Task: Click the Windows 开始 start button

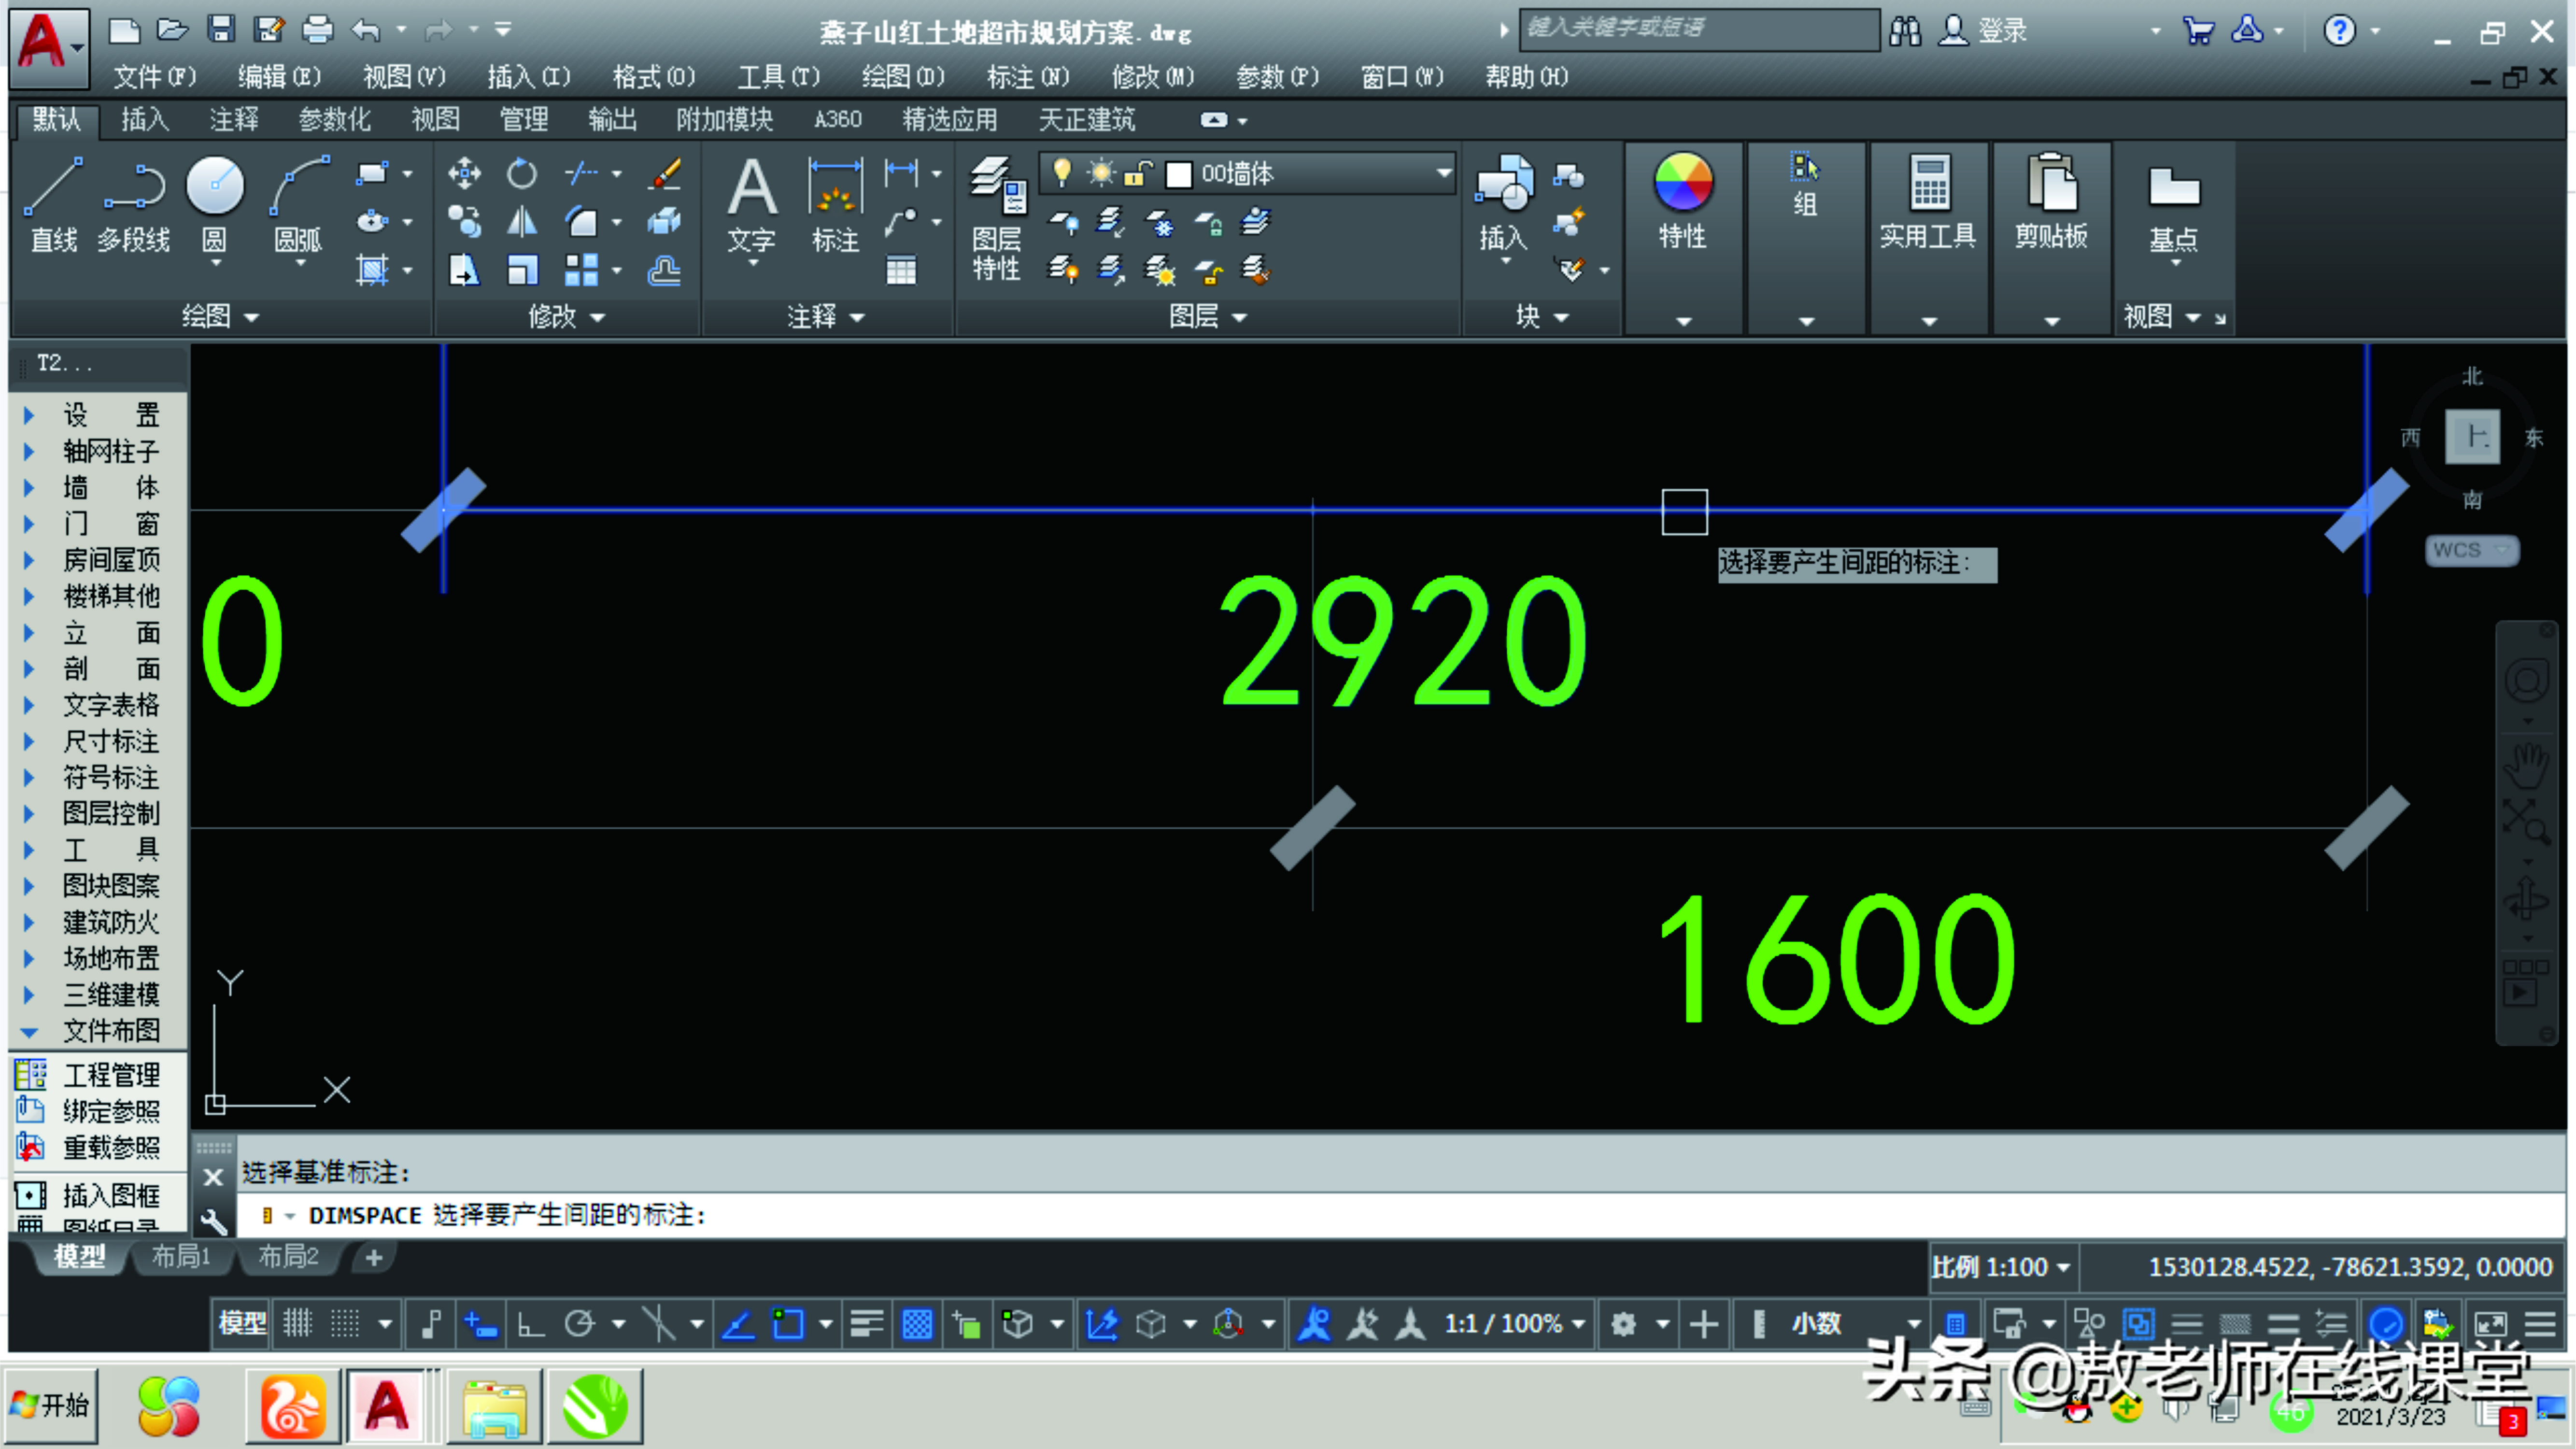Action: (50, 1405)
